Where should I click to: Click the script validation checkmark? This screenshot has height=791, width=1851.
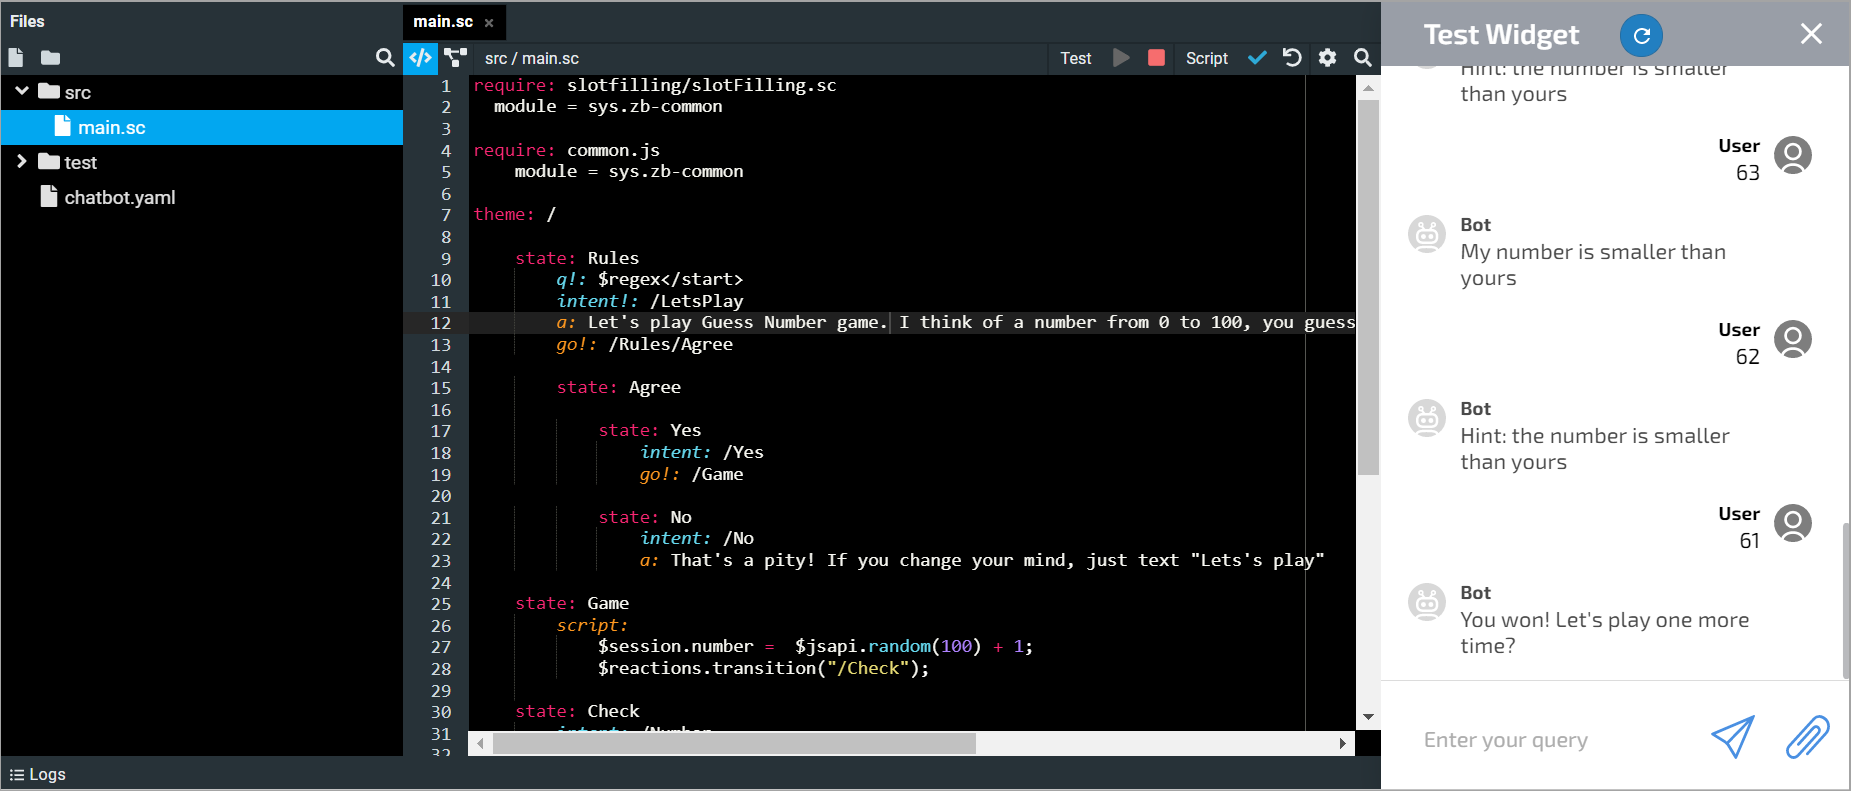(x=1257, y=58)
